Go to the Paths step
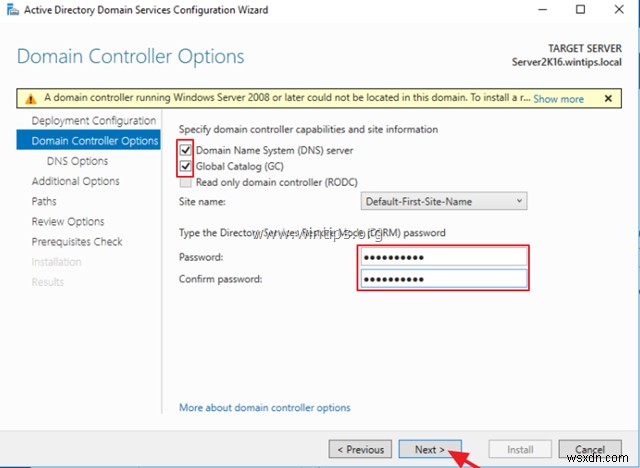 click(44, 201)
